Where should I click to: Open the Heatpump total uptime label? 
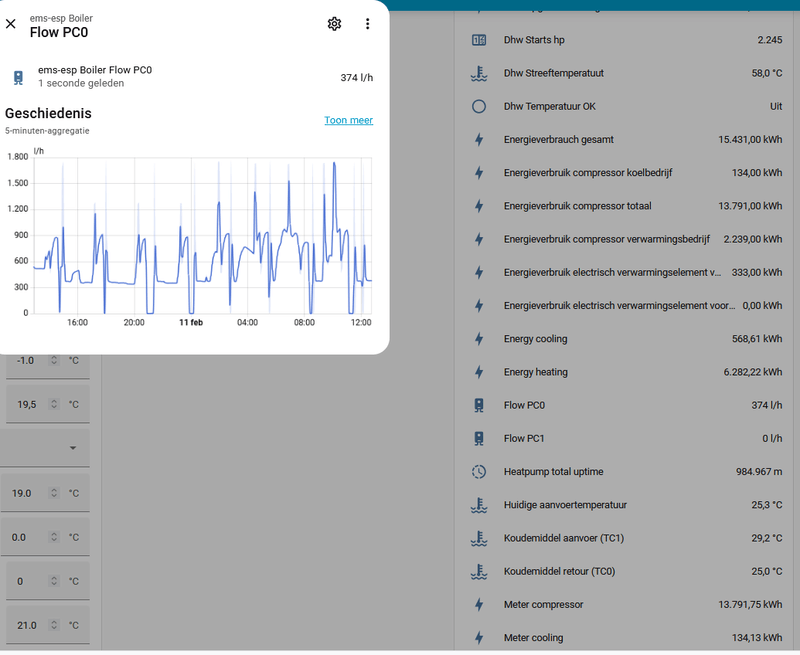click(554, 472)
